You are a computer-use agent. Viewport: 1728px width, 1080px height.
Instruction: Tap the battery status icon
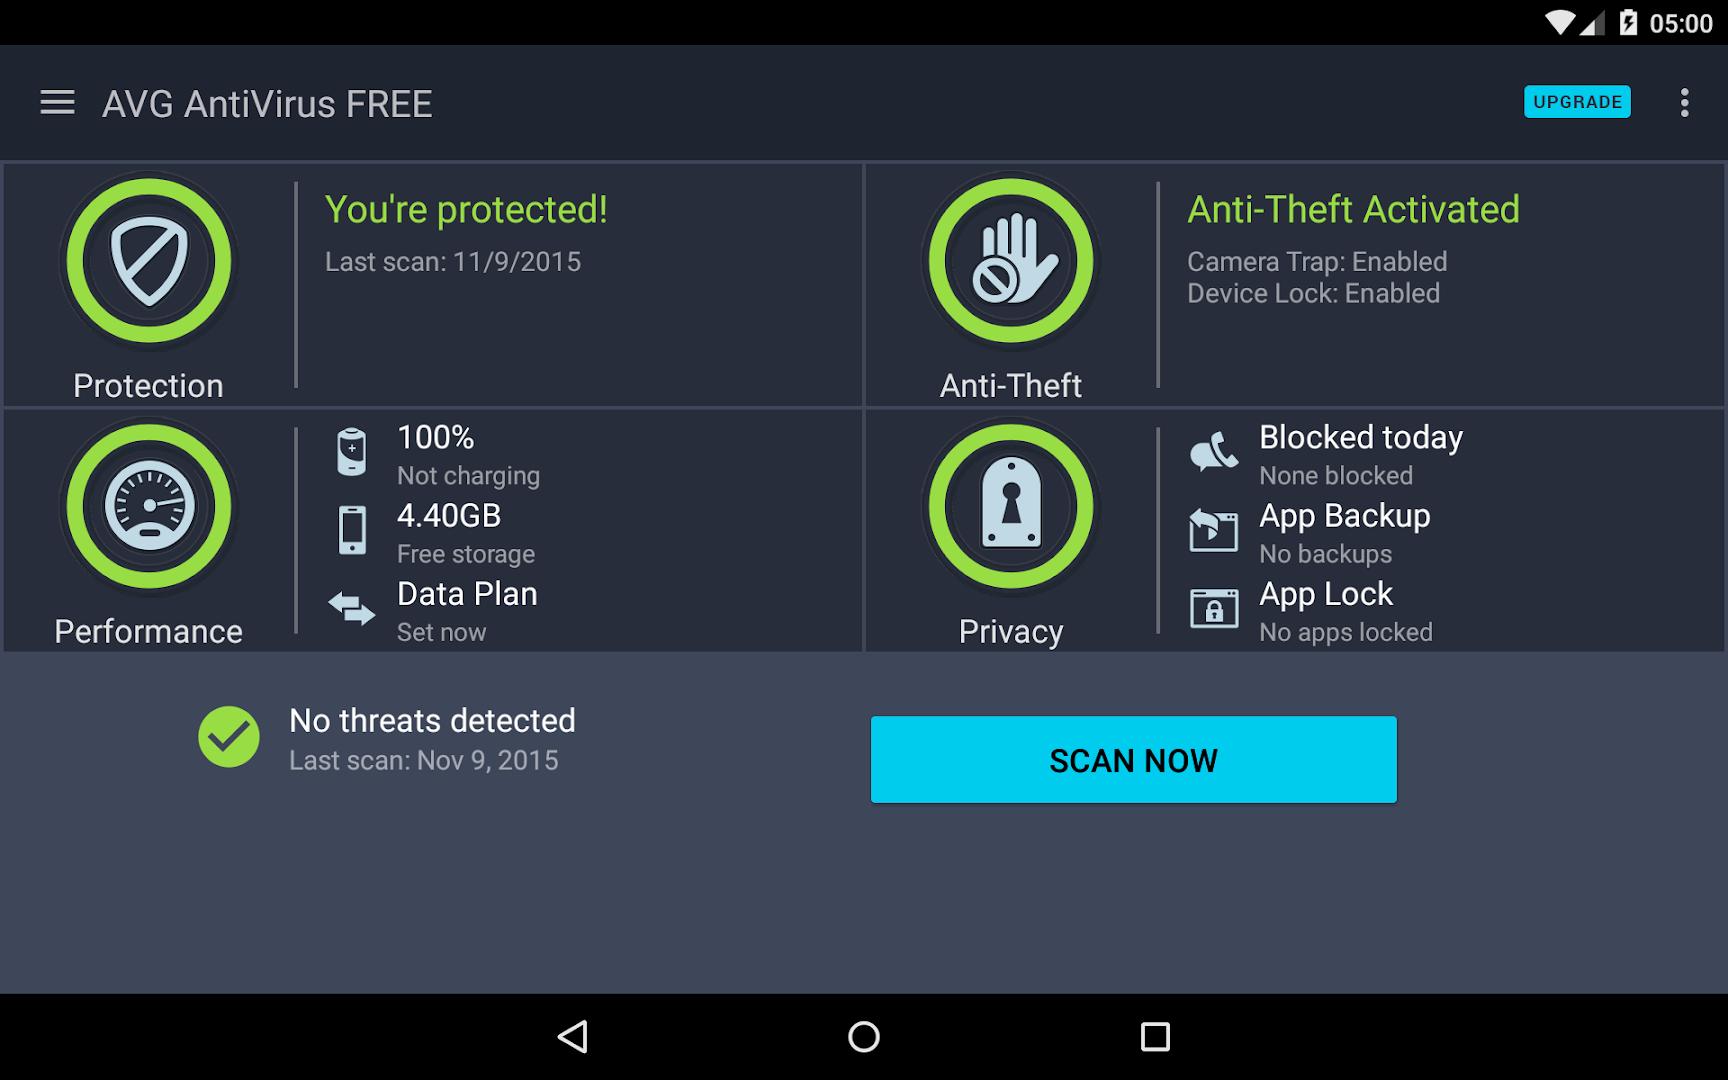point(352,452)
